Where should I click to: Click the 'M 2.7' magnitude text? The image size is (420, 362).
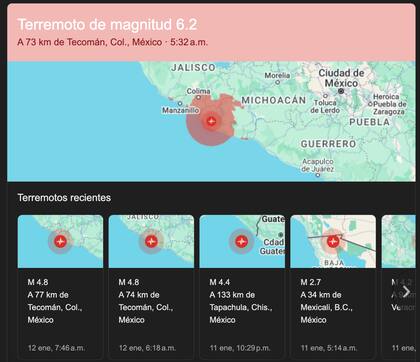click(x=311, y=282)
